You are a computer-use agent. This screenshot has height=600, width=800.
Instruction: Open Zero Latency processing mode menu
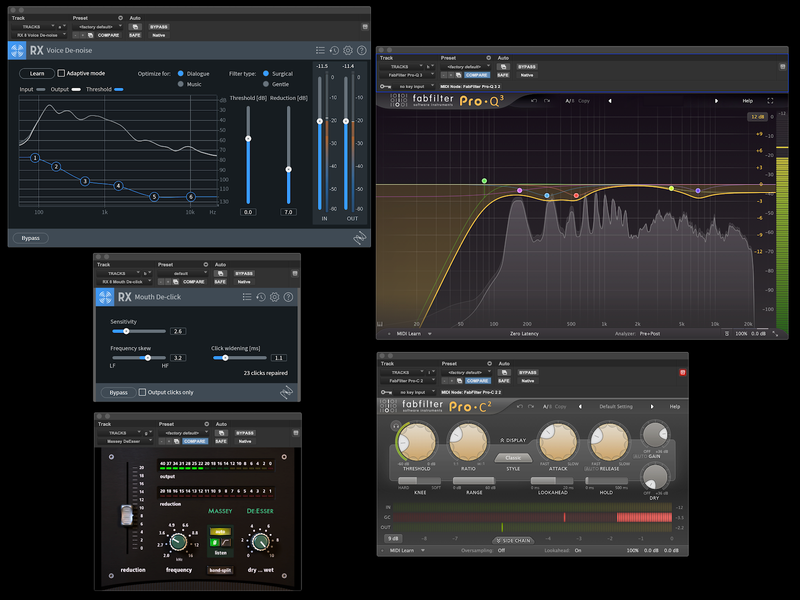point(524,334)
